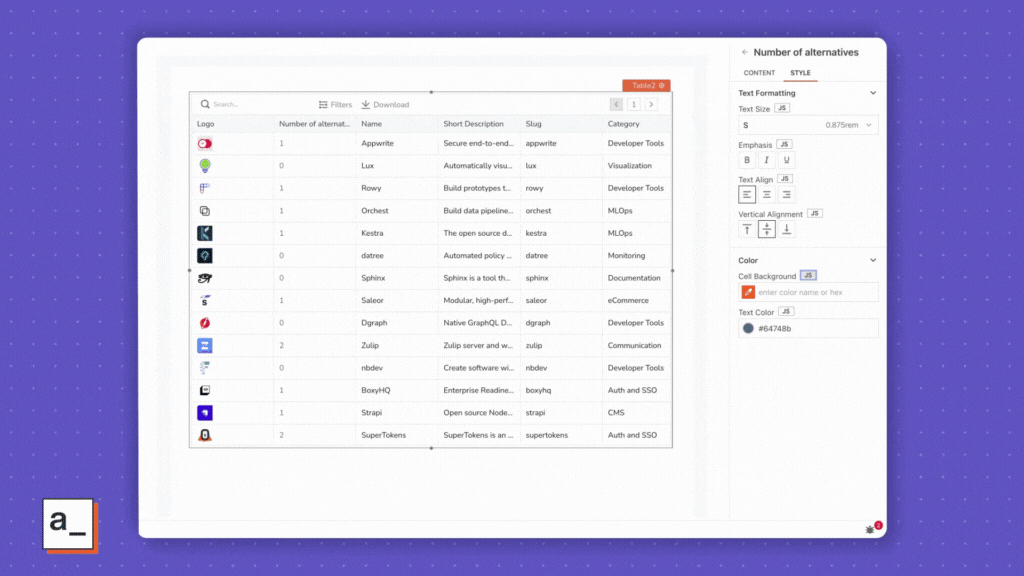This screenshot has width=1024, height=576.
Task: Click the back arrow beside Number of alternatives
Action: [744, 52]
